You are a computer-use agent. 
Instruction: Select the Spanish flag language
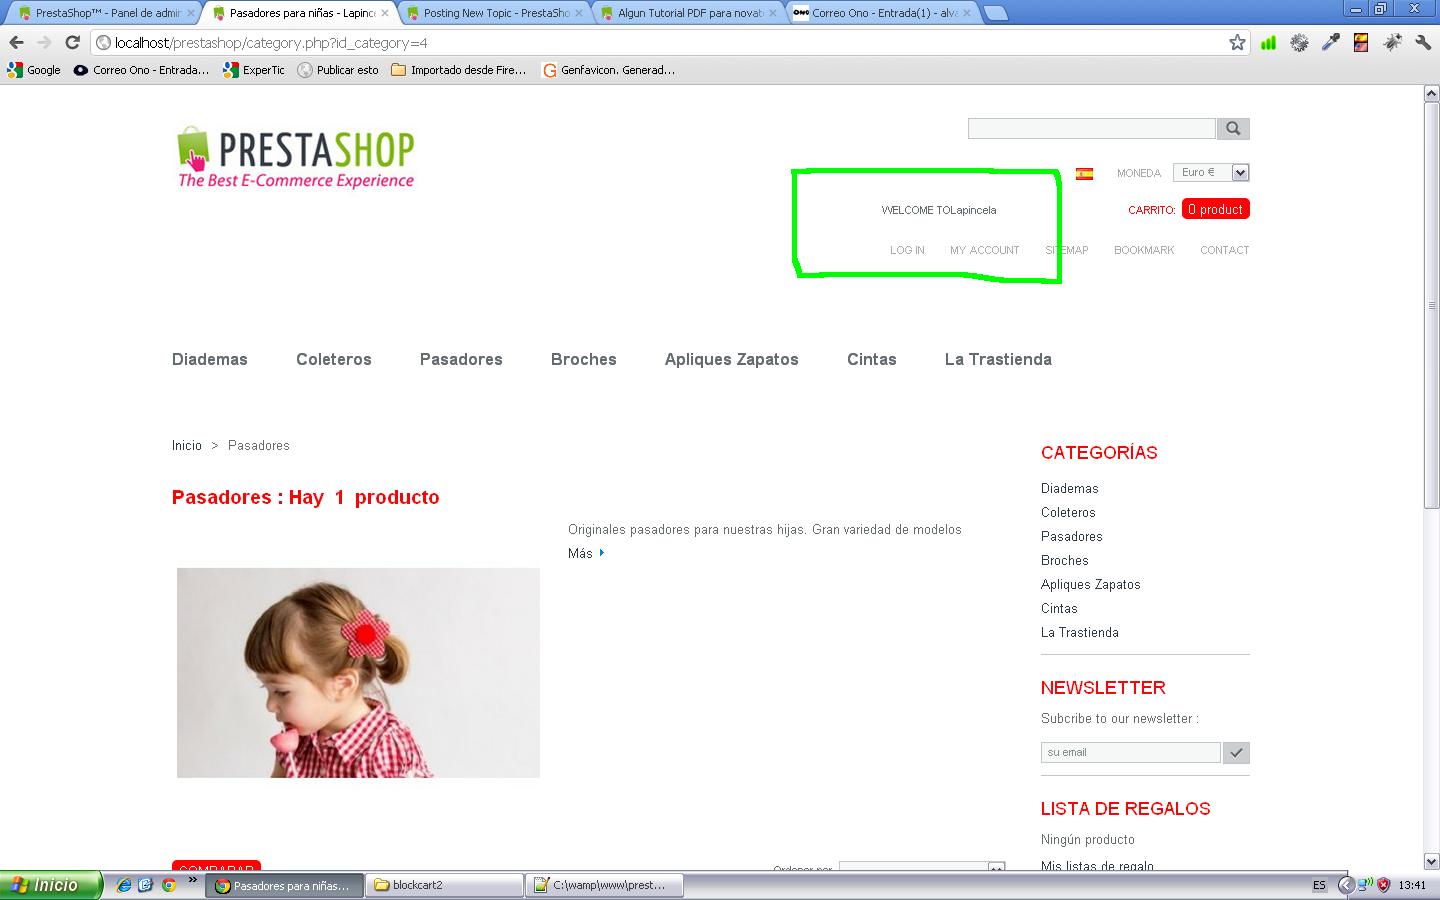point(1084,173)
